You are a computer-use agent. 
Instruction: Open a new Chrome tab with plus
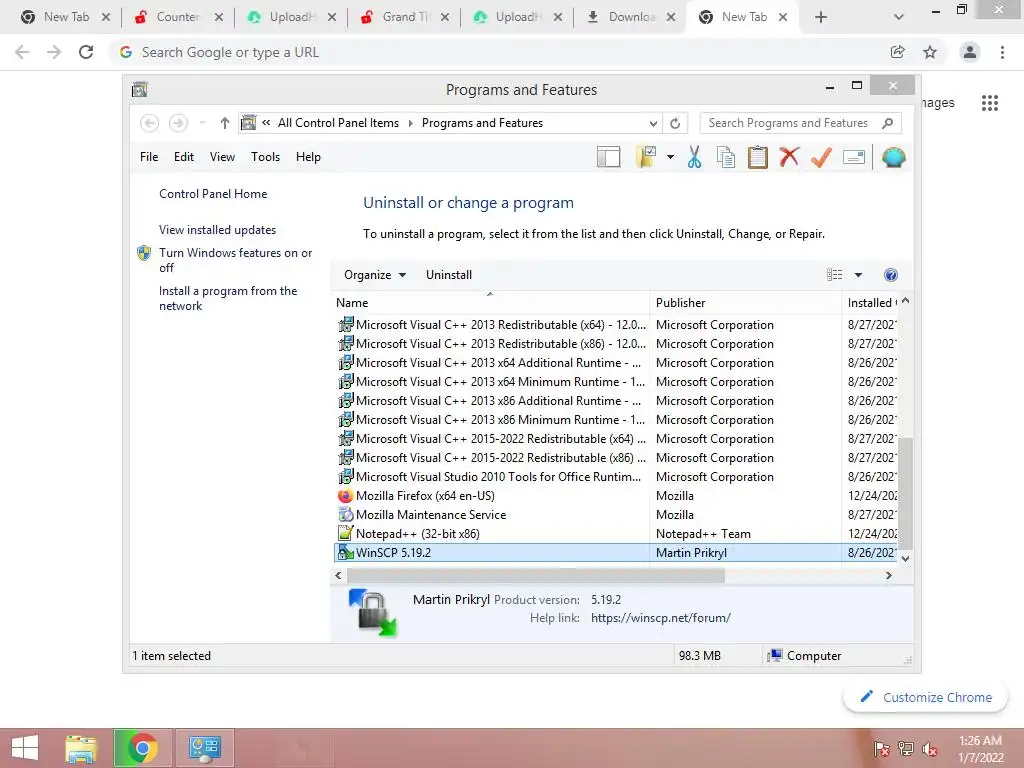click(x=821, y=17)
